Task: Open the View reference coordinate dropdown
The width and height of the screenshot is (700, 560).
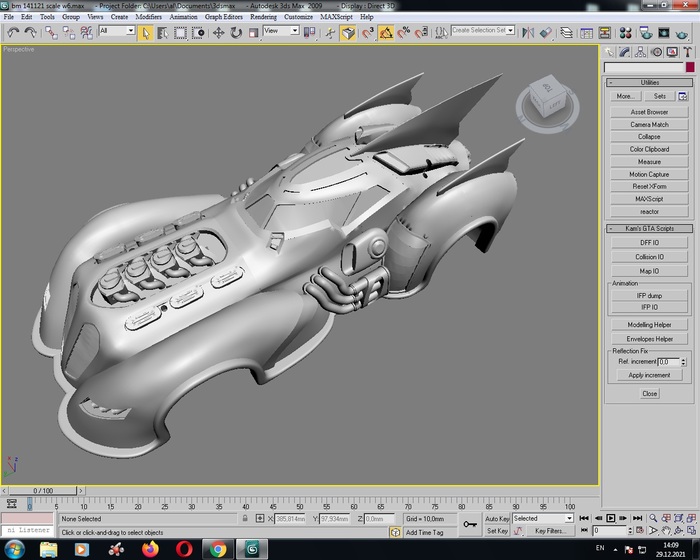Action: (281, 30)
